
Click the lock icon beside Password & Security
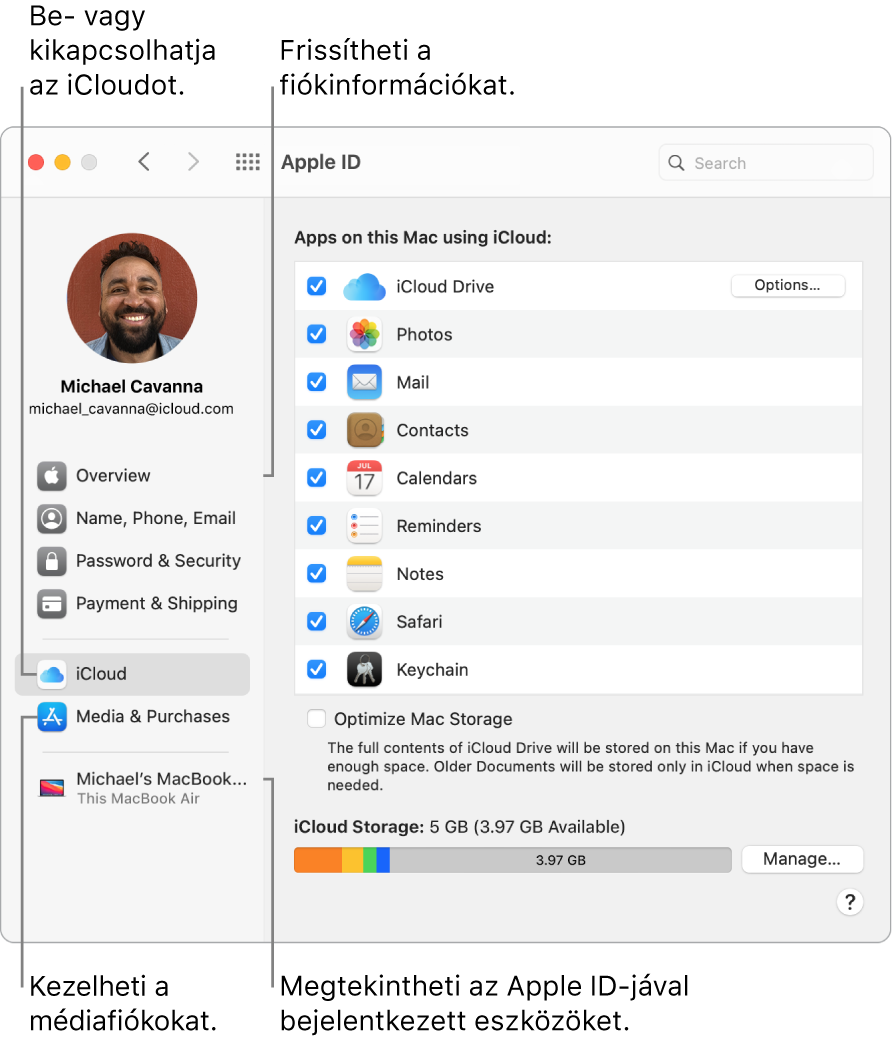point(52,561)
